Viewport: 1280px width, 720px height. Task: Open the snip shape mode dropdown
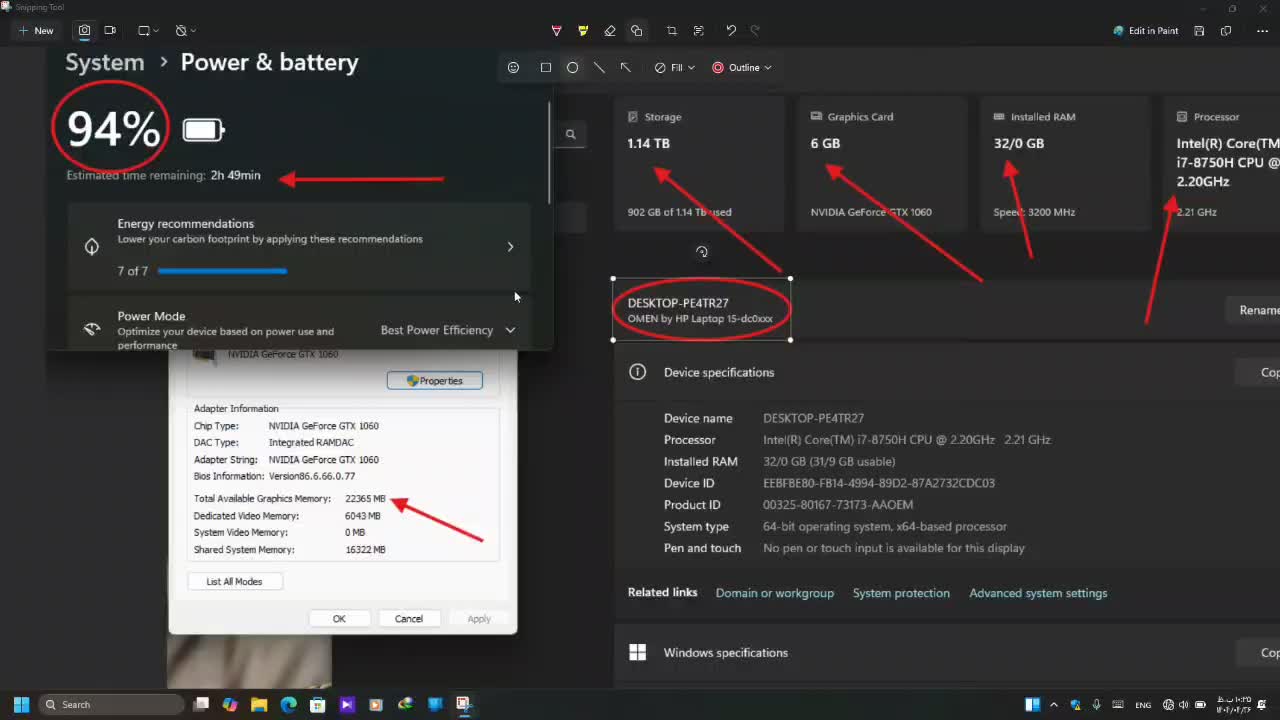coord(149,31)
